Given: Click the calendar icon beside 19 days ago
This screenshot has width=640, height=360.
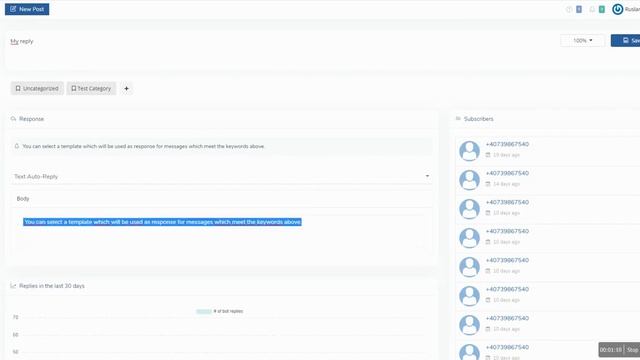Looking at the screenshot, I should [488, 155].
